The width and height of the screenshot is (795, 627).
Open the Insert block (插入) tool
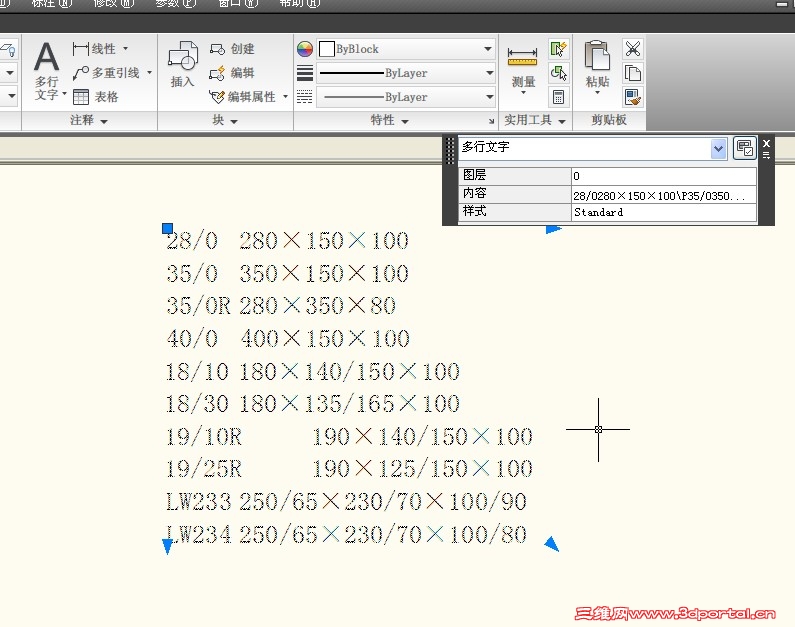click(183, 64)
